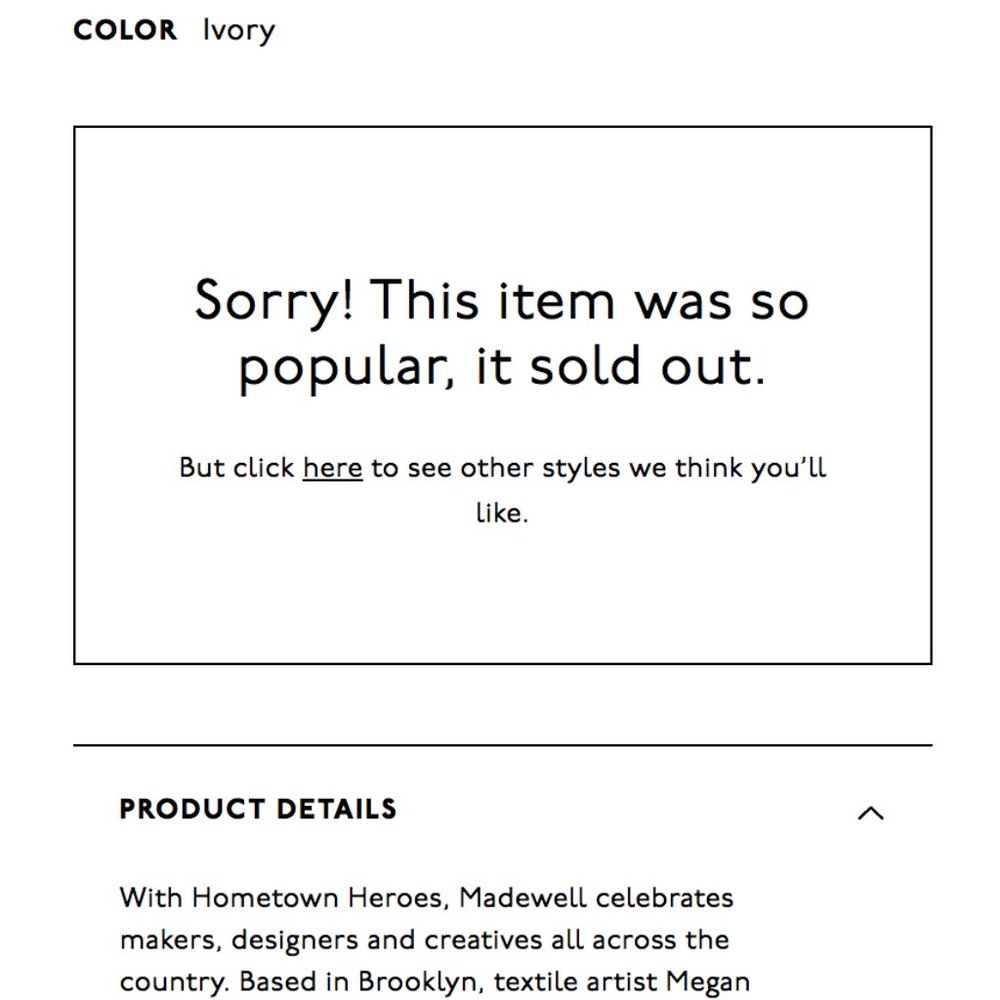Click the "popular, it sold out." headline line
Viewport: 1000px width, 1000px height.
click(502, 367)
